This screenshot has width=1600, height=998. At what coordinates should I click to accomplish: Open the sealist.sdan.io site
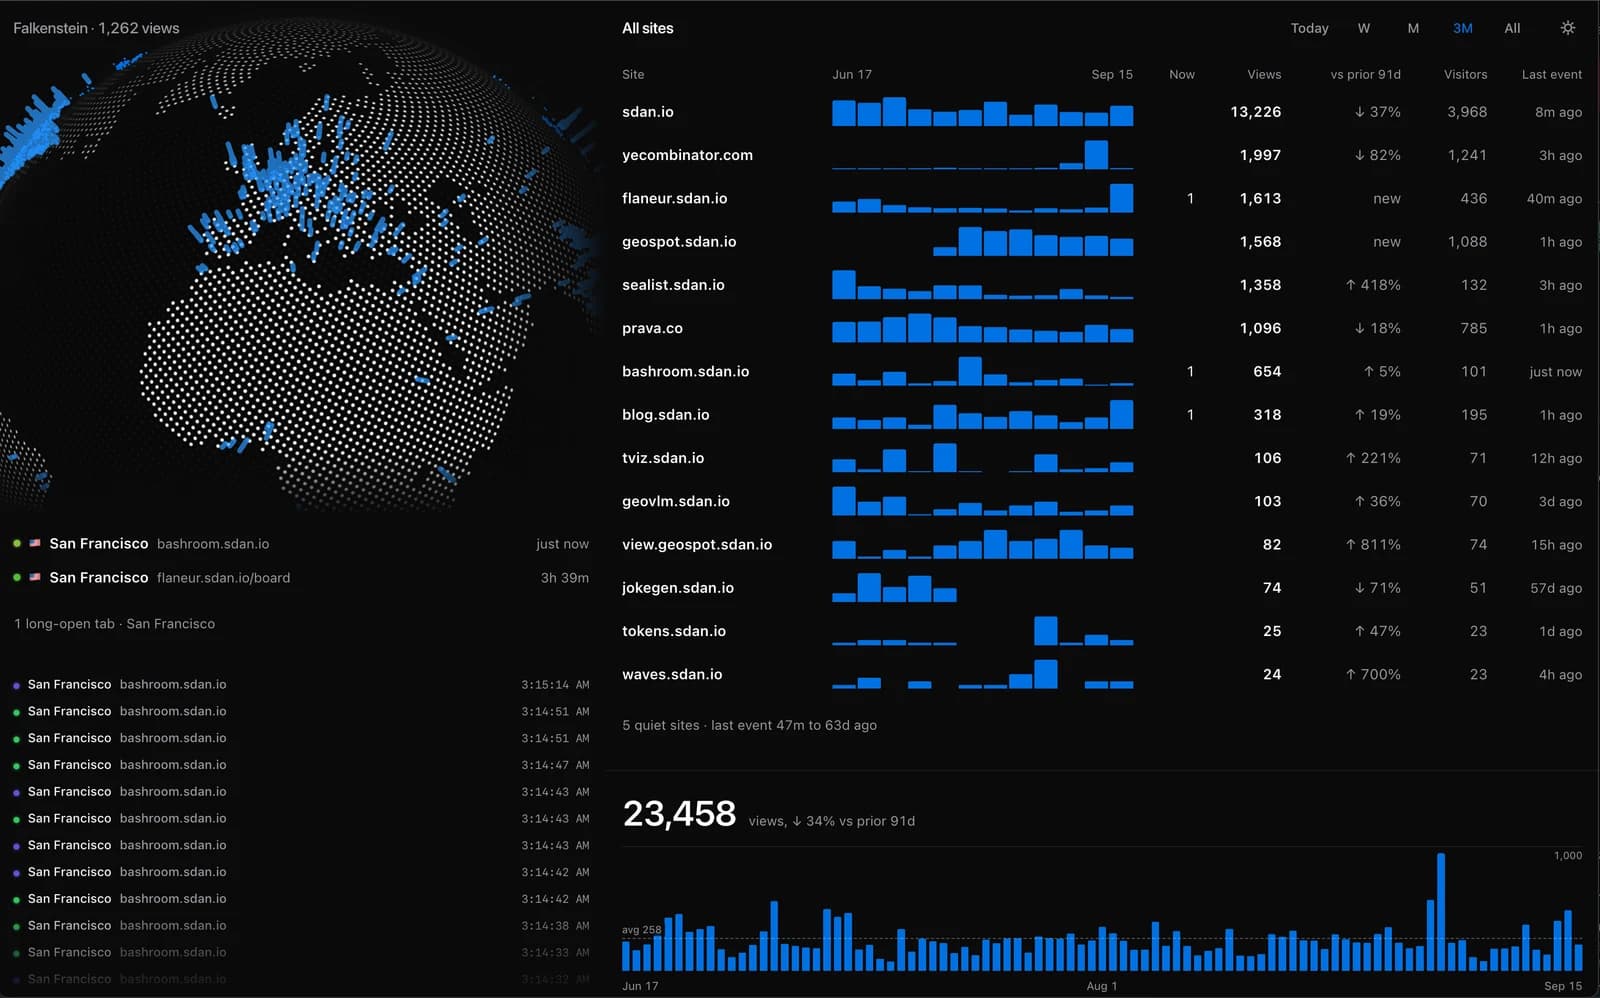pyautogui.click(x=673, y=285)
